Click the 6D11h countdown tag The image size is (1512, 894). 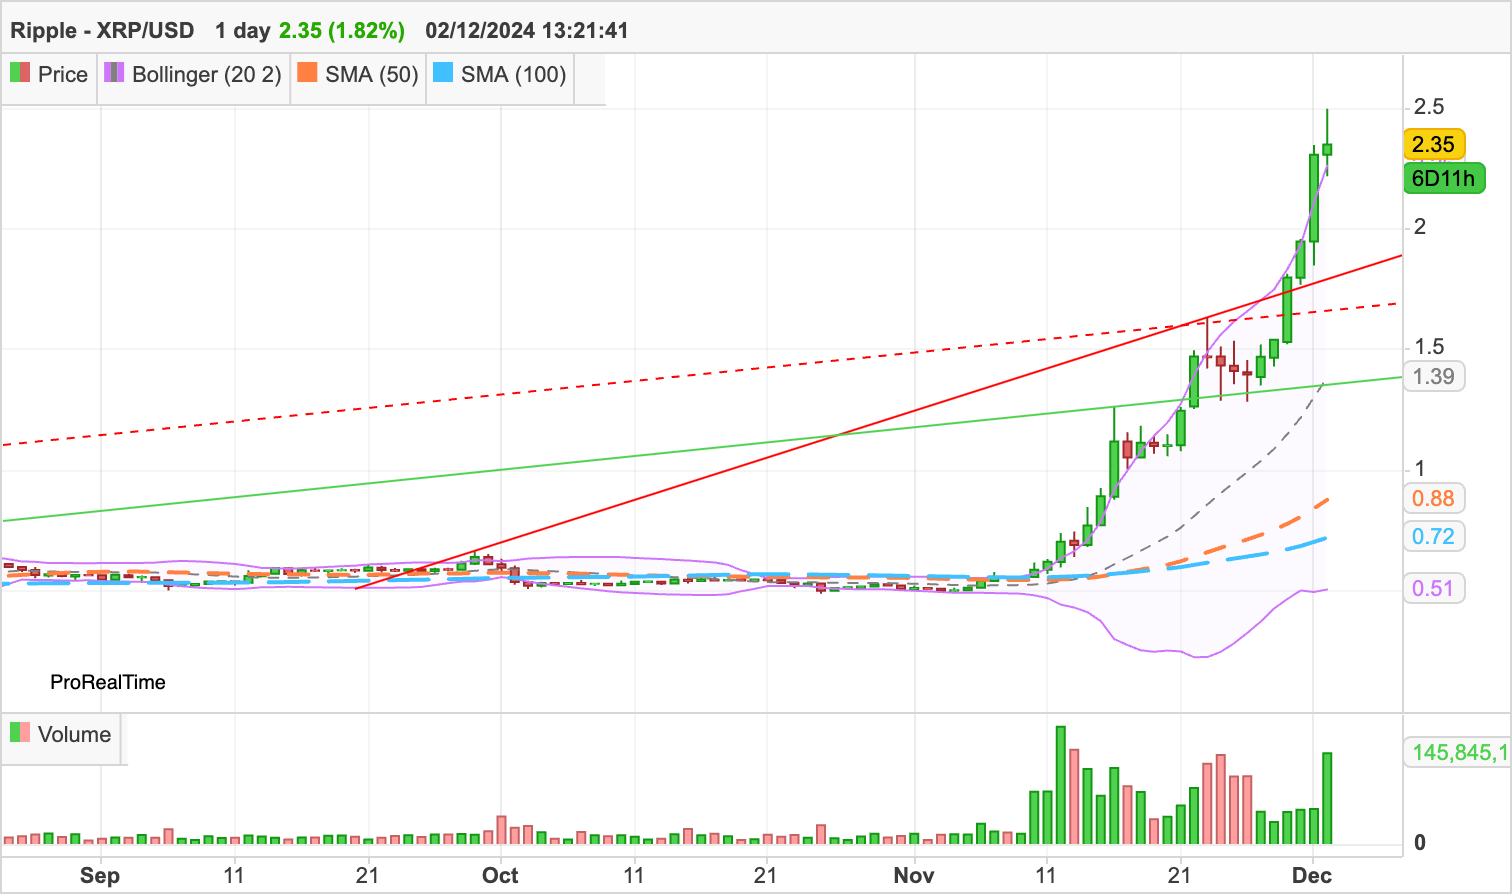[1444, 178]
